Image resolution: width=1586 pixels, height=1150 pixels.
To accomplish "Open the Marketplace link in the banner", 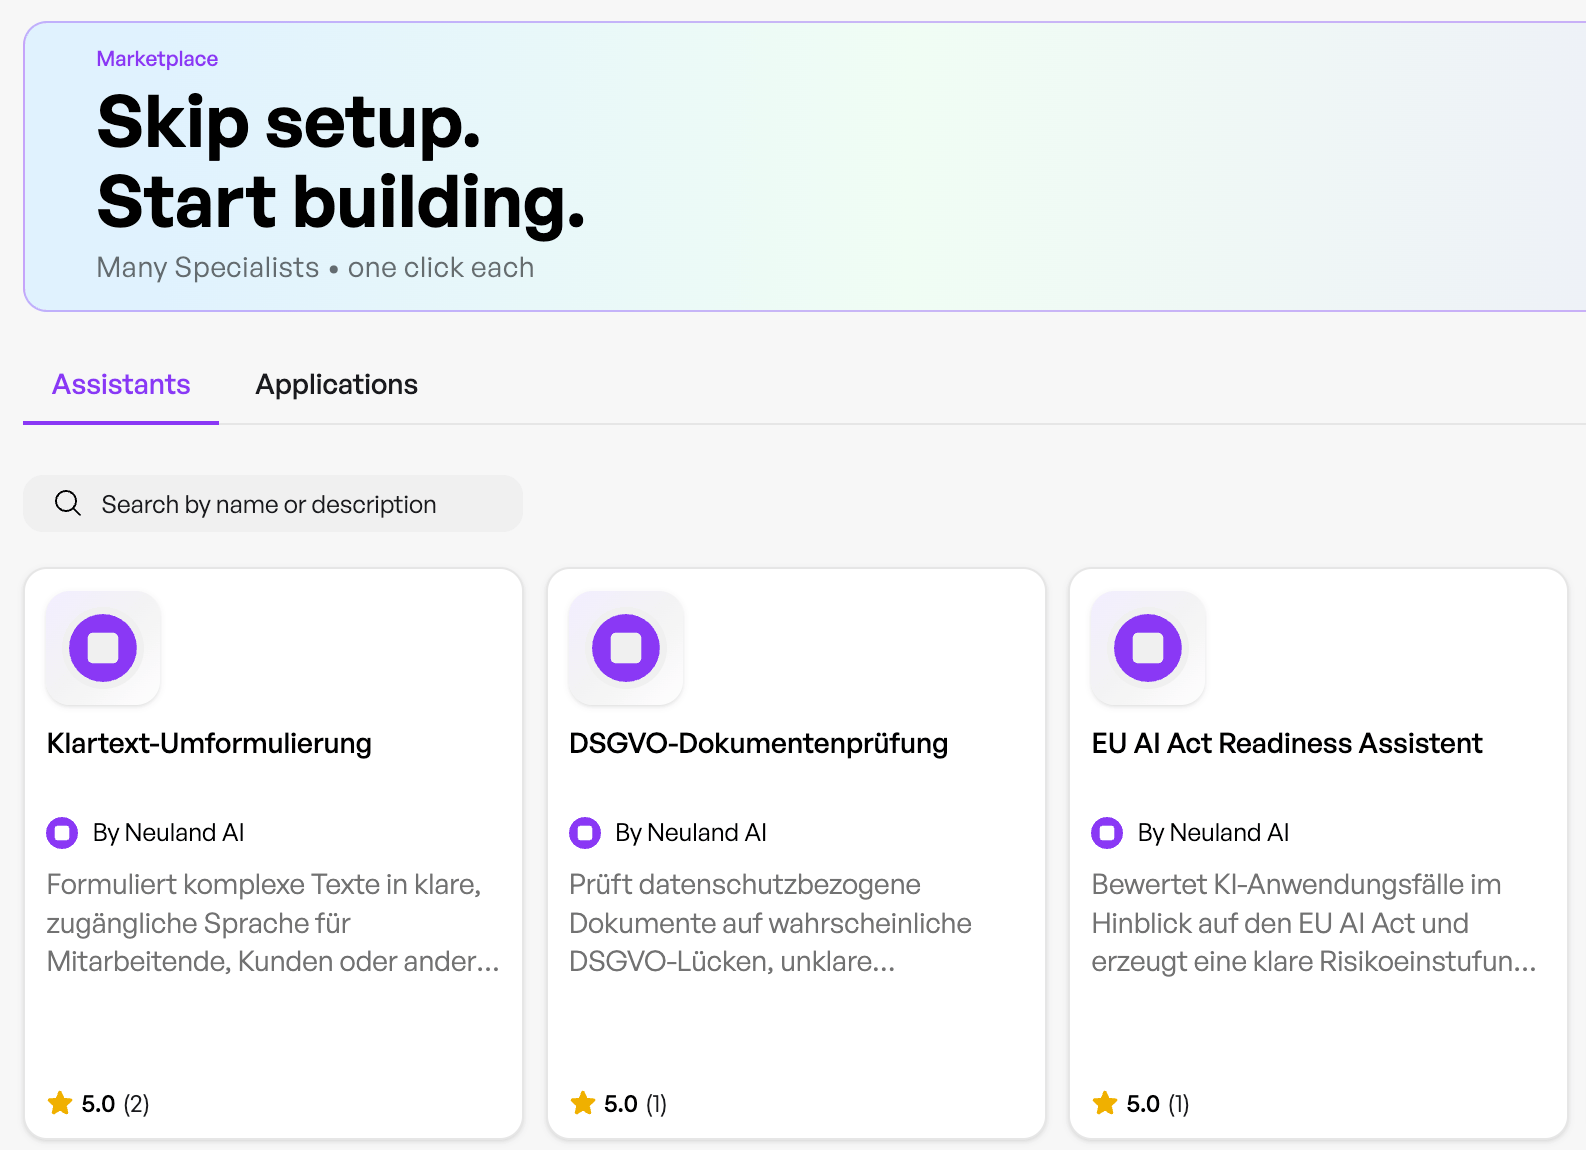I will [x=157, y=59].
